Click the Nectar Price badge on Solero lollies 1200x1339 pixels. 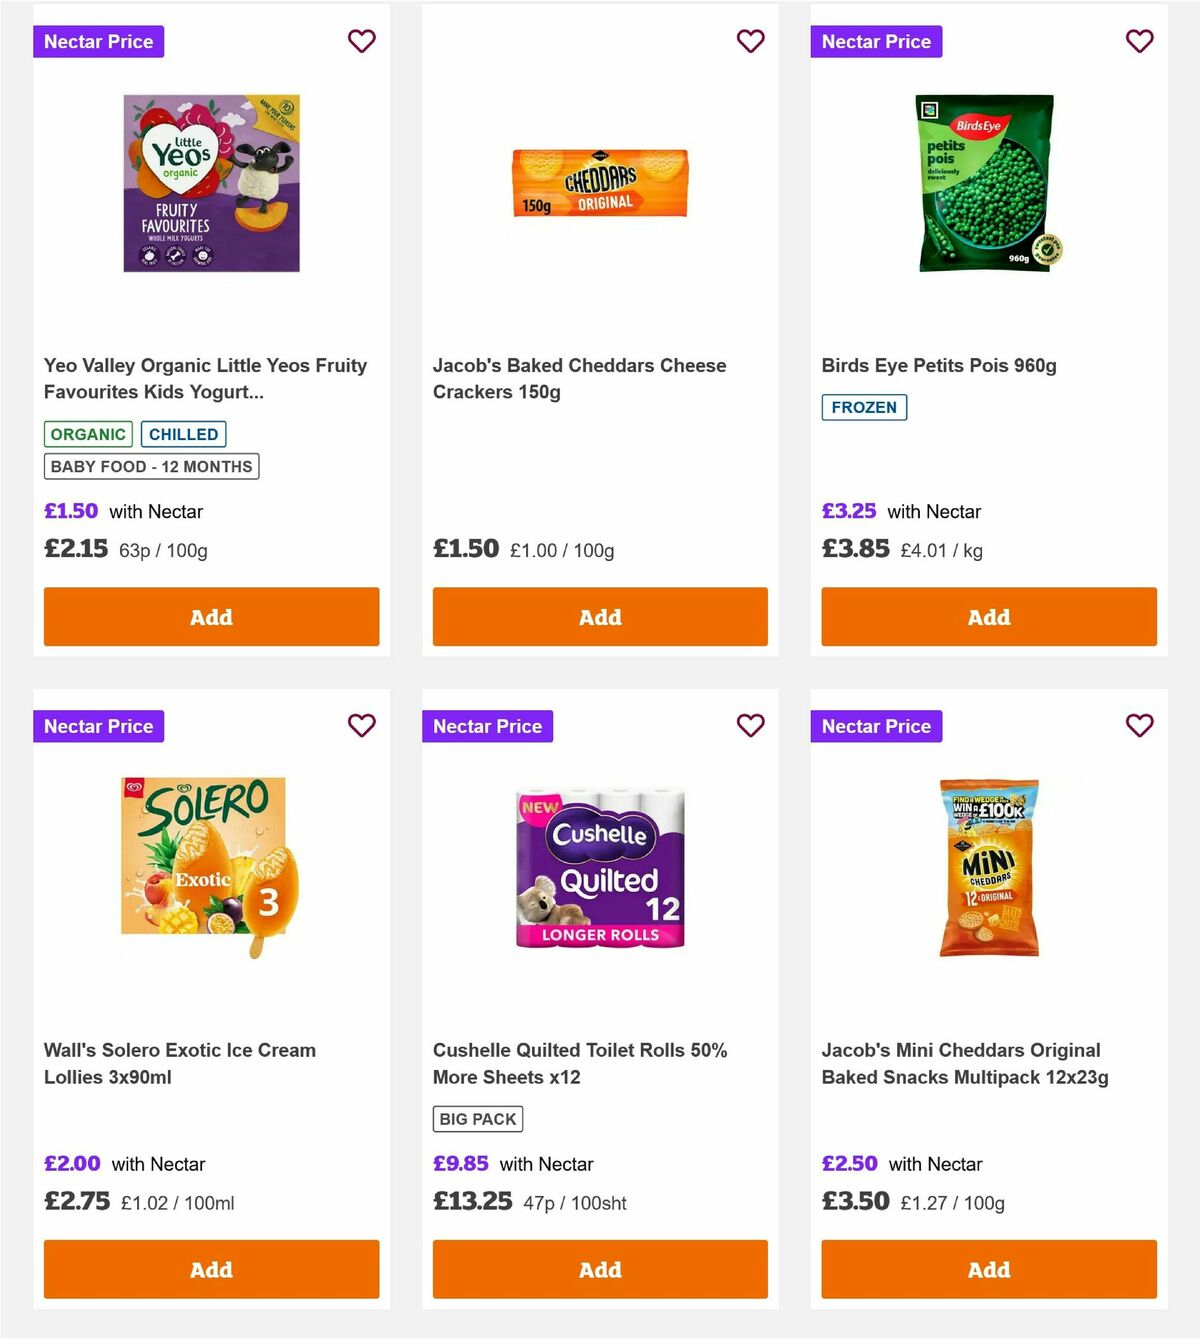pyautogui.click(x=98, y=726)
